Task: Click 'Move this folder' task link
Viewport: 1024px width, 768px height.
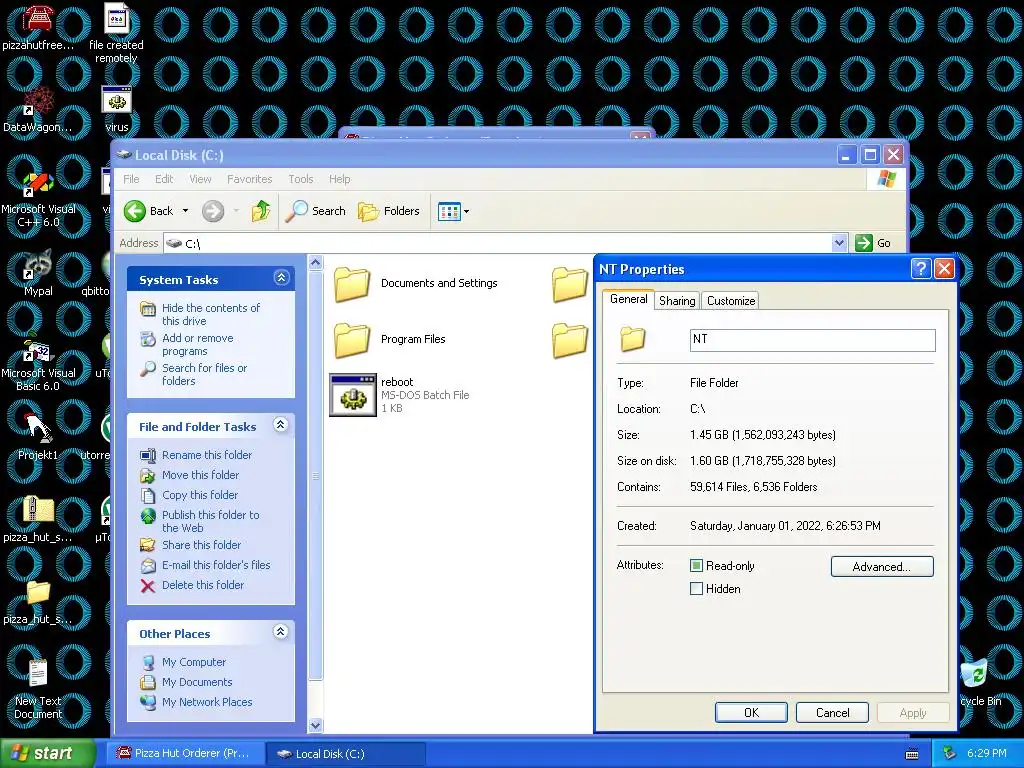Action: (200, 475)
